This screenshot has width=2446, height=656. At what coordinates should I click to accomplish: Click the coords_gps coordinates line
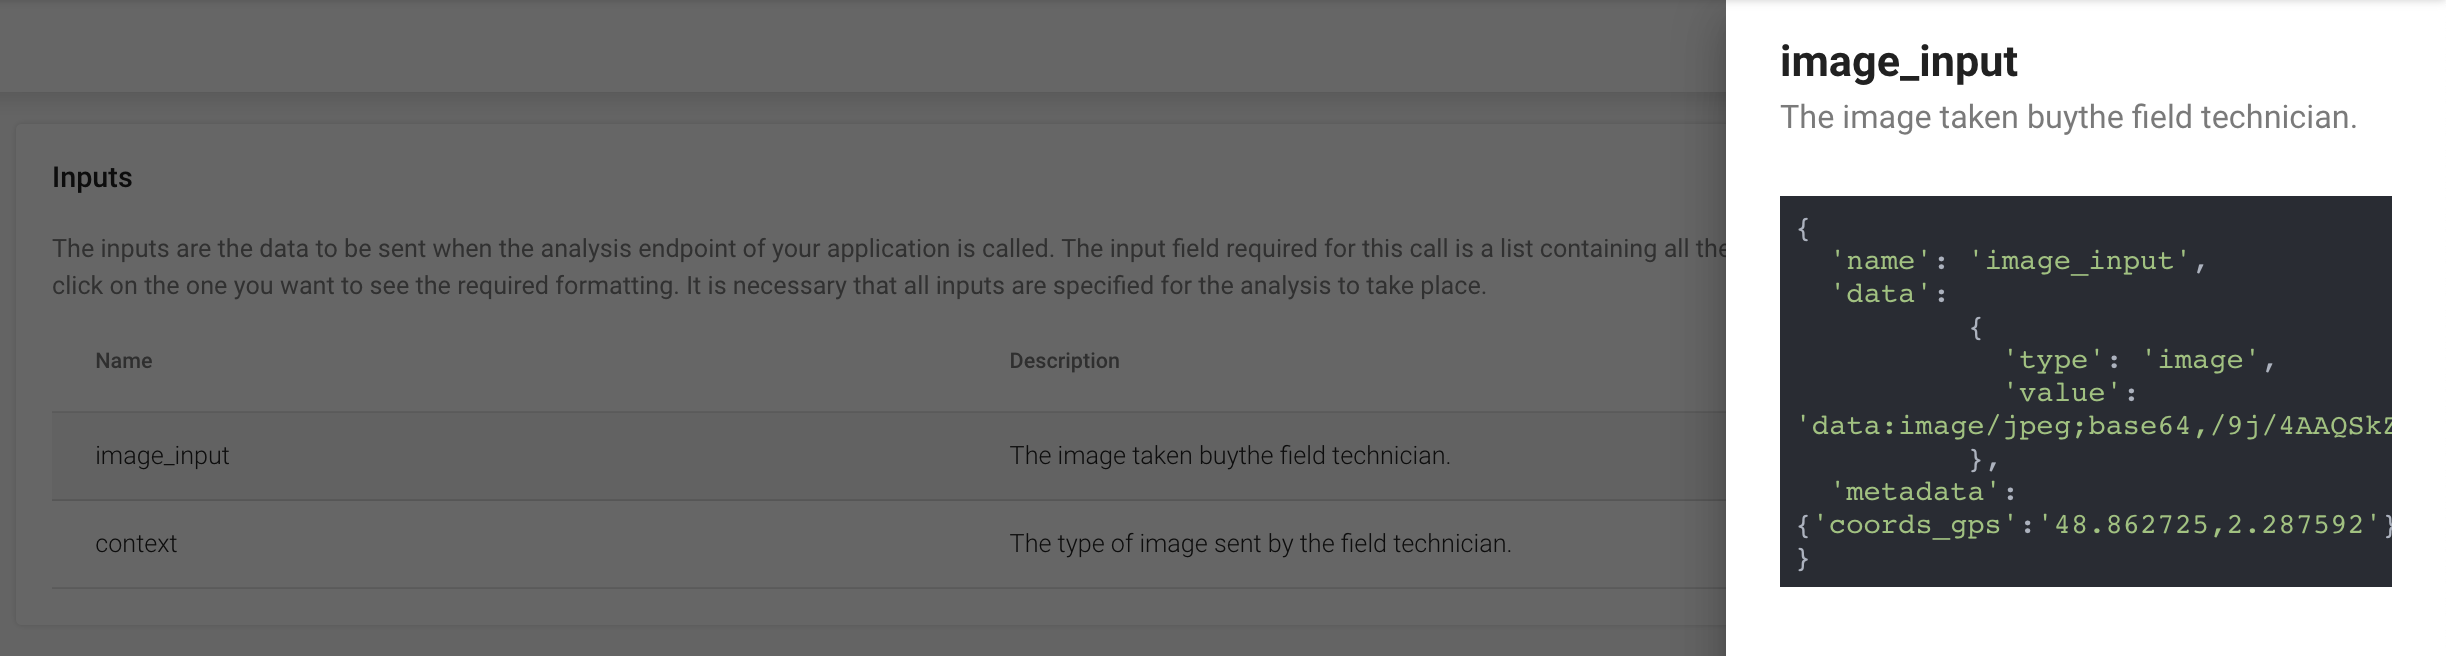pyautogui.click(x=2094, y=525)
